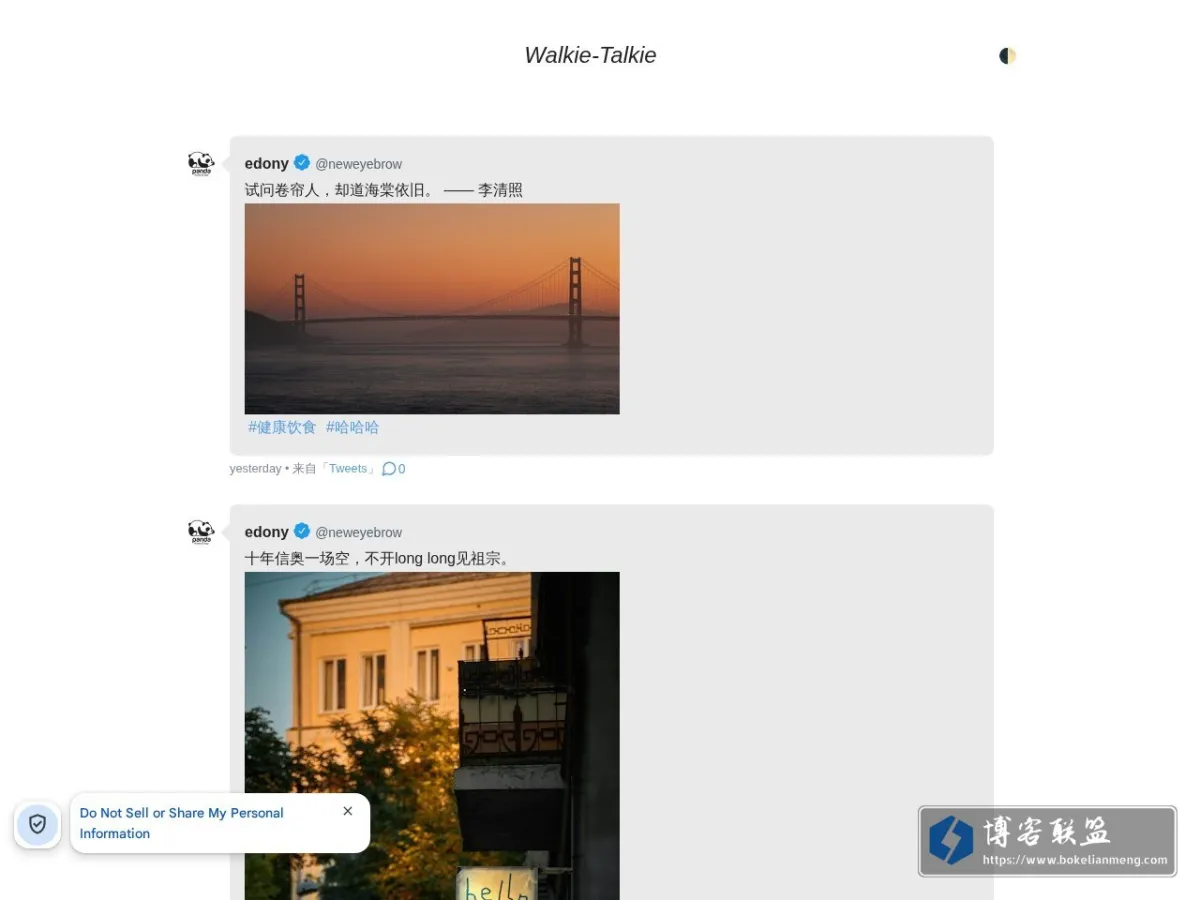This screenshot has width=1200, height=900.
Task: Open the Golden Gate Bridge photo
Action: pyautogui.click(x=432, y=309)
